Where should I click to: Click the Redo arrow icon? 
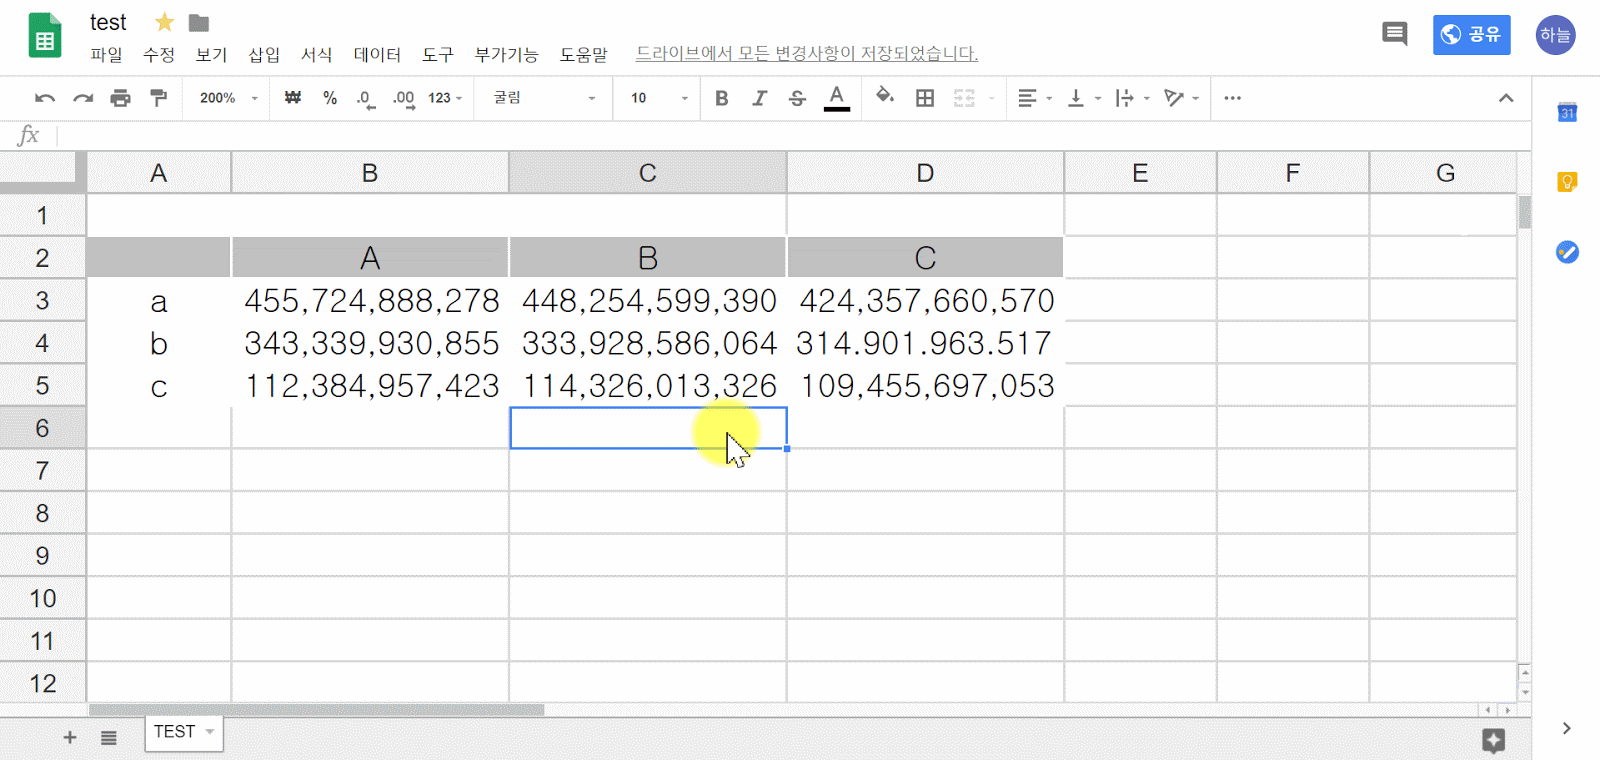point(83,98)
